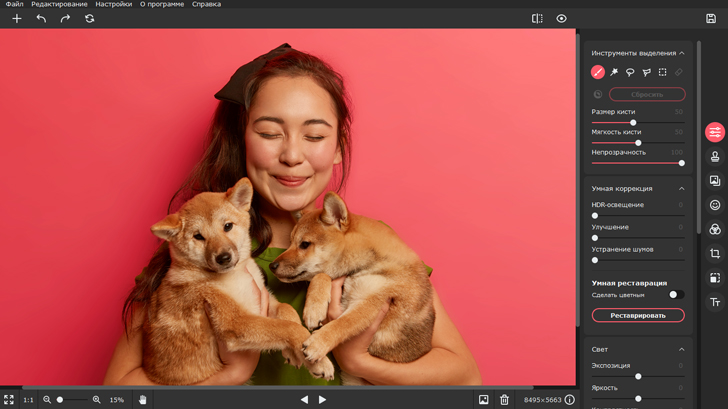Viewport: 728px width, 409px height.
Task: Select the brush selection tool
Action: point(598,72)
